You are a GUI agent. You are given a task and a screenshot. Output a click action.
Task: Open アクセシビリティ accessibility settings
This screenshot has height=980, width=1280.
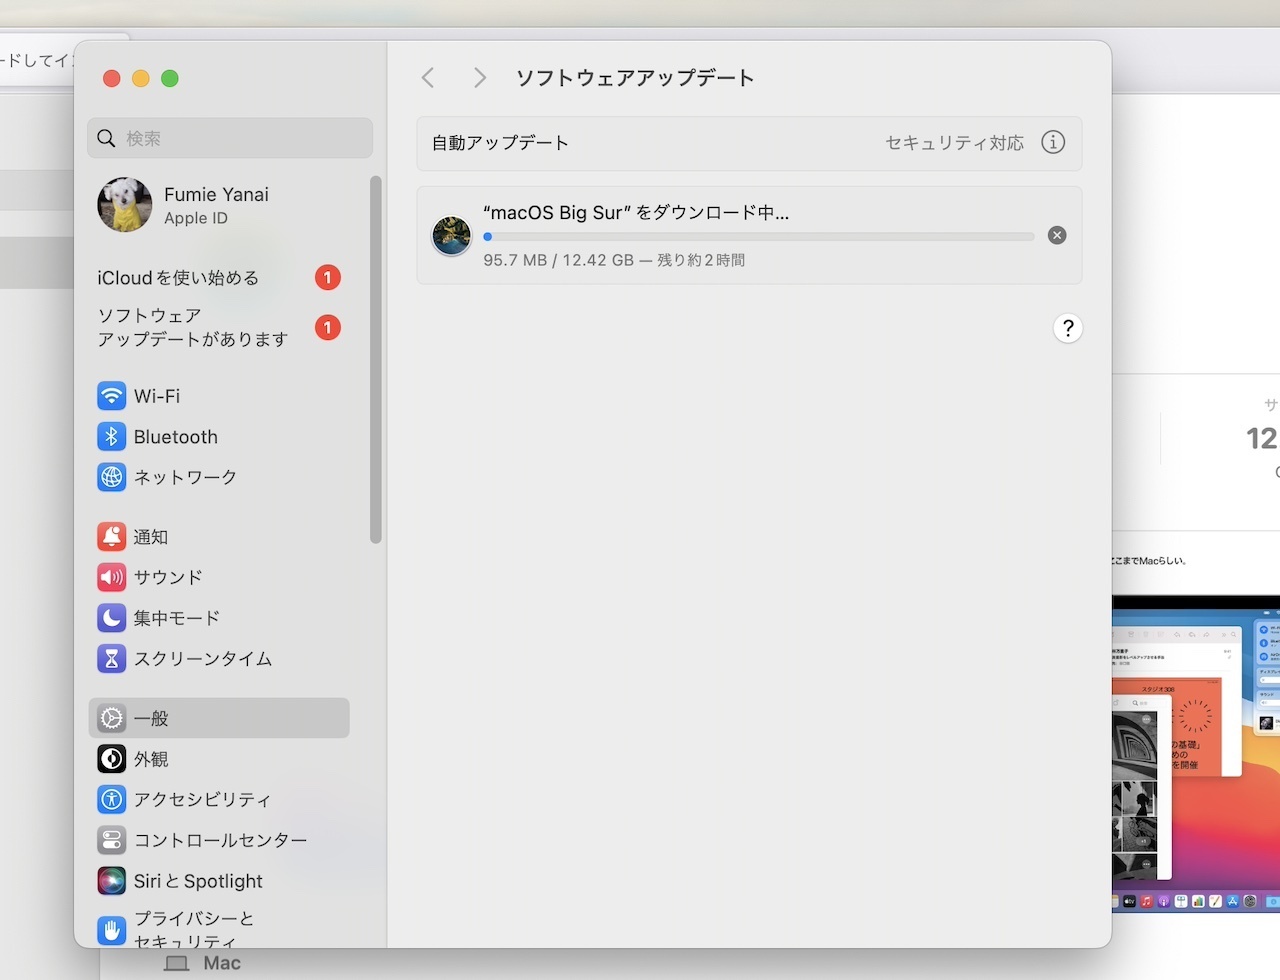pyautogui.click(x=202, y=799)
